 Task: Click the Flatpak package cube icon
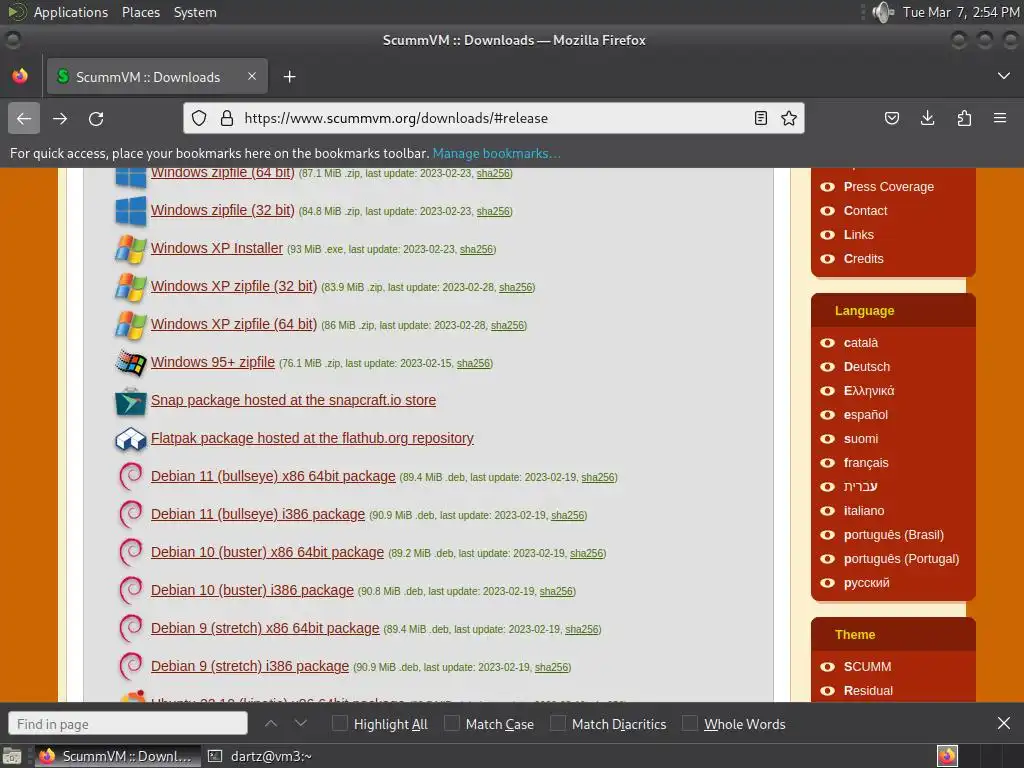(x=131, y=439)
